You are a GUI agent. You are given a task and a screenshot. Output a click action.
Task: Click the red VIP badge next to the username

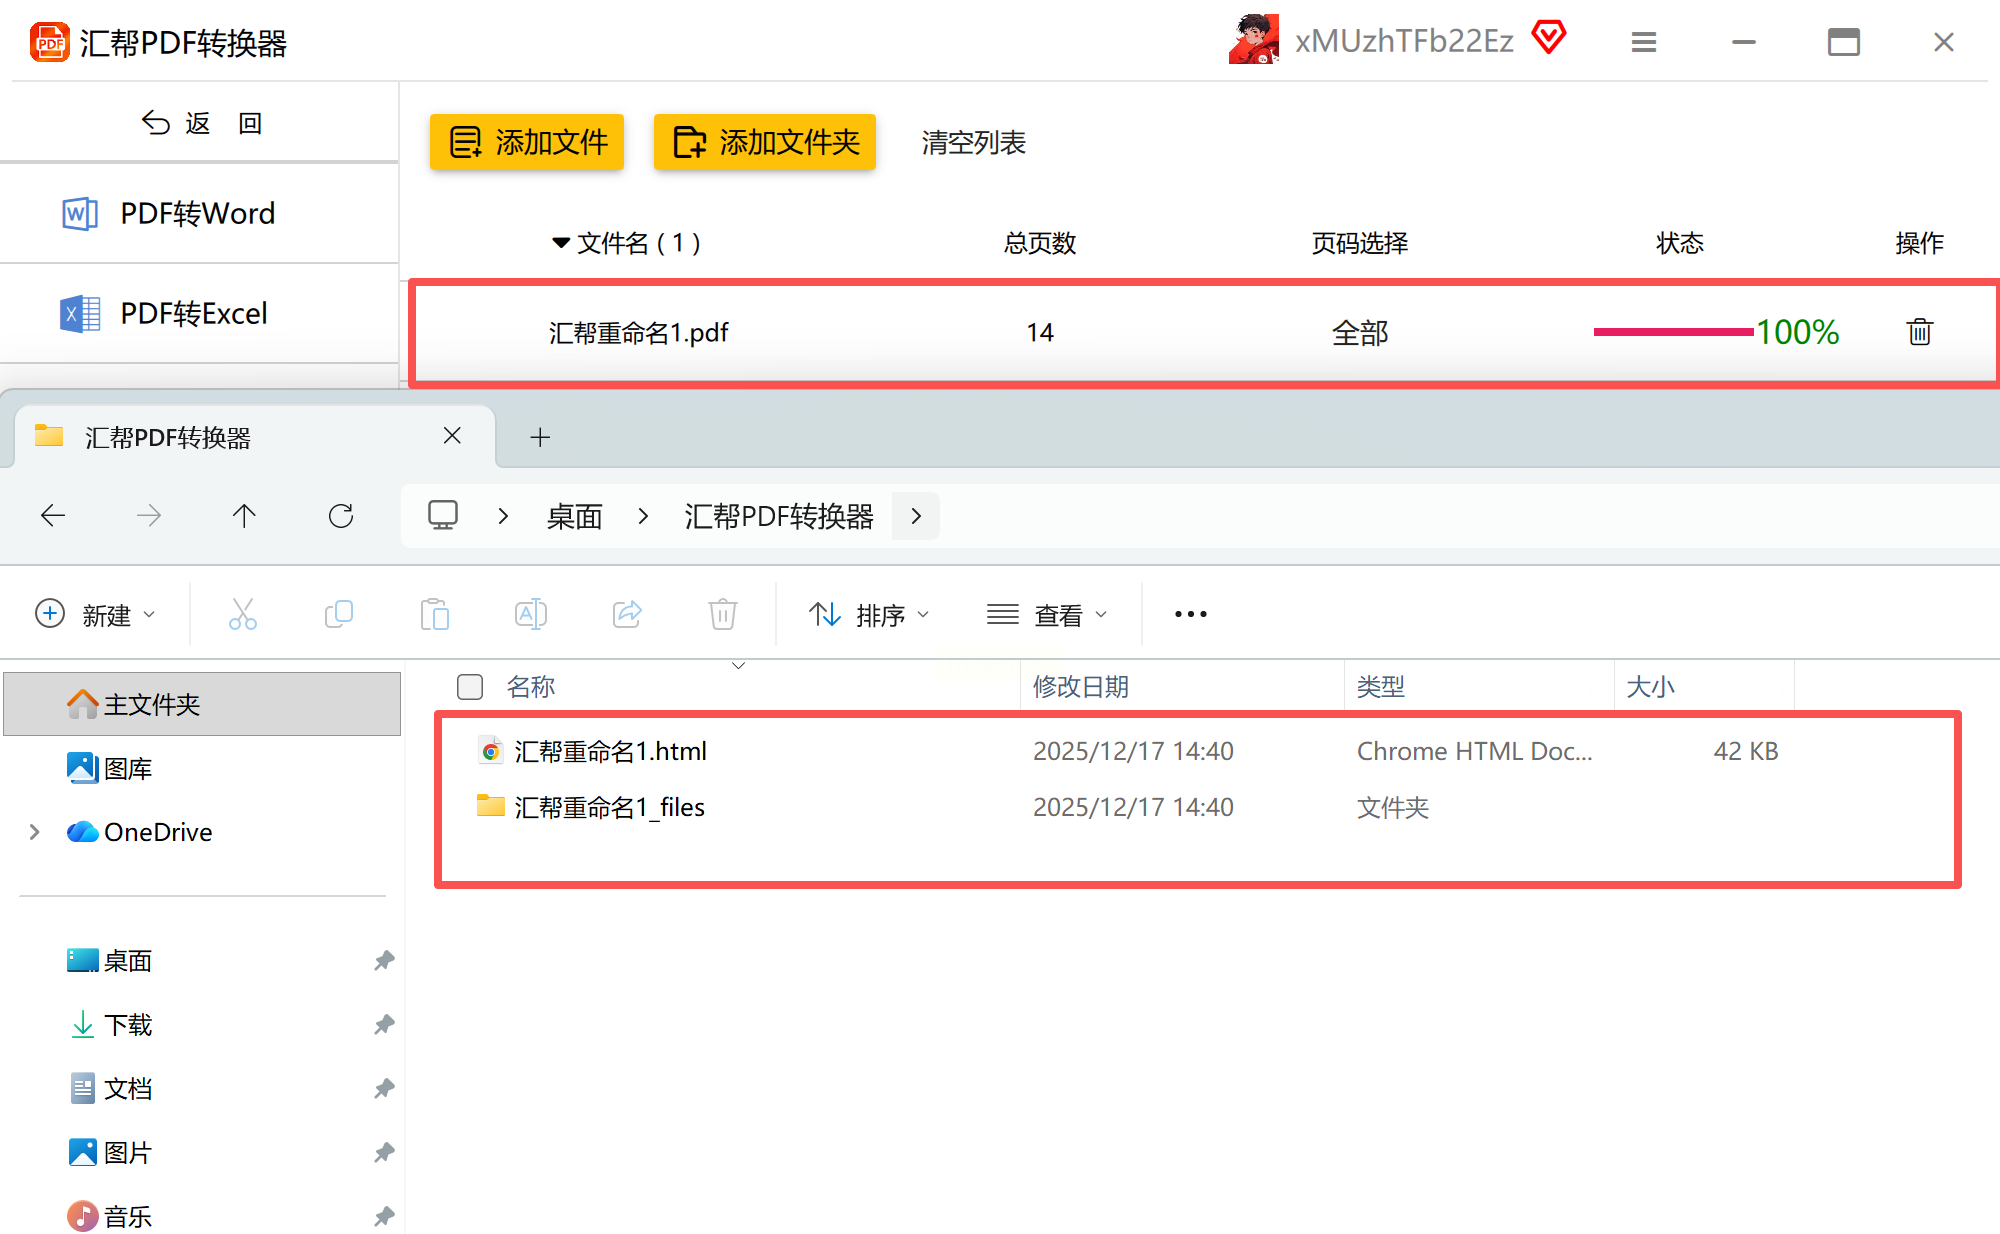[1549, 38]
